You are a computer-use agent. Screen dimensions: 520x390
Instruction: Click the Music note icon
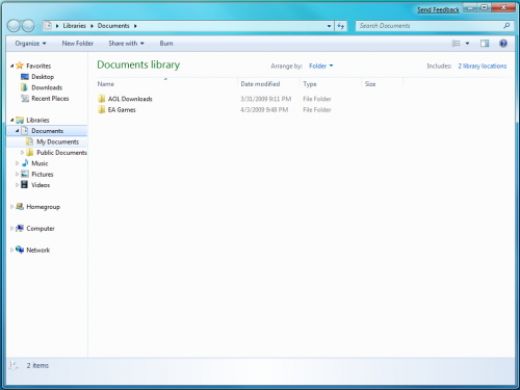tap(25, 163)
